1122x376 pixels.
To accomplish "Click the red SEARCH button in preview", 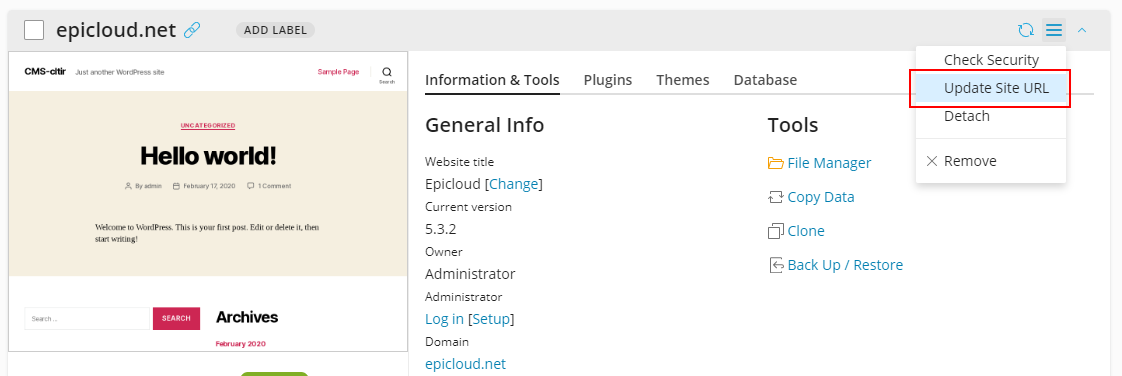I will click(176, 318).
